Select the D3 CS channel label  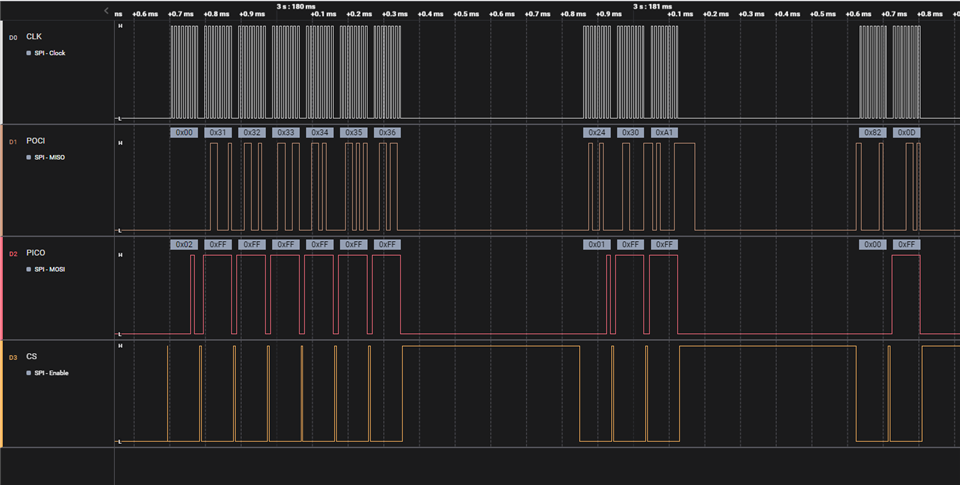pyautogui.click(x=32, y=356)
